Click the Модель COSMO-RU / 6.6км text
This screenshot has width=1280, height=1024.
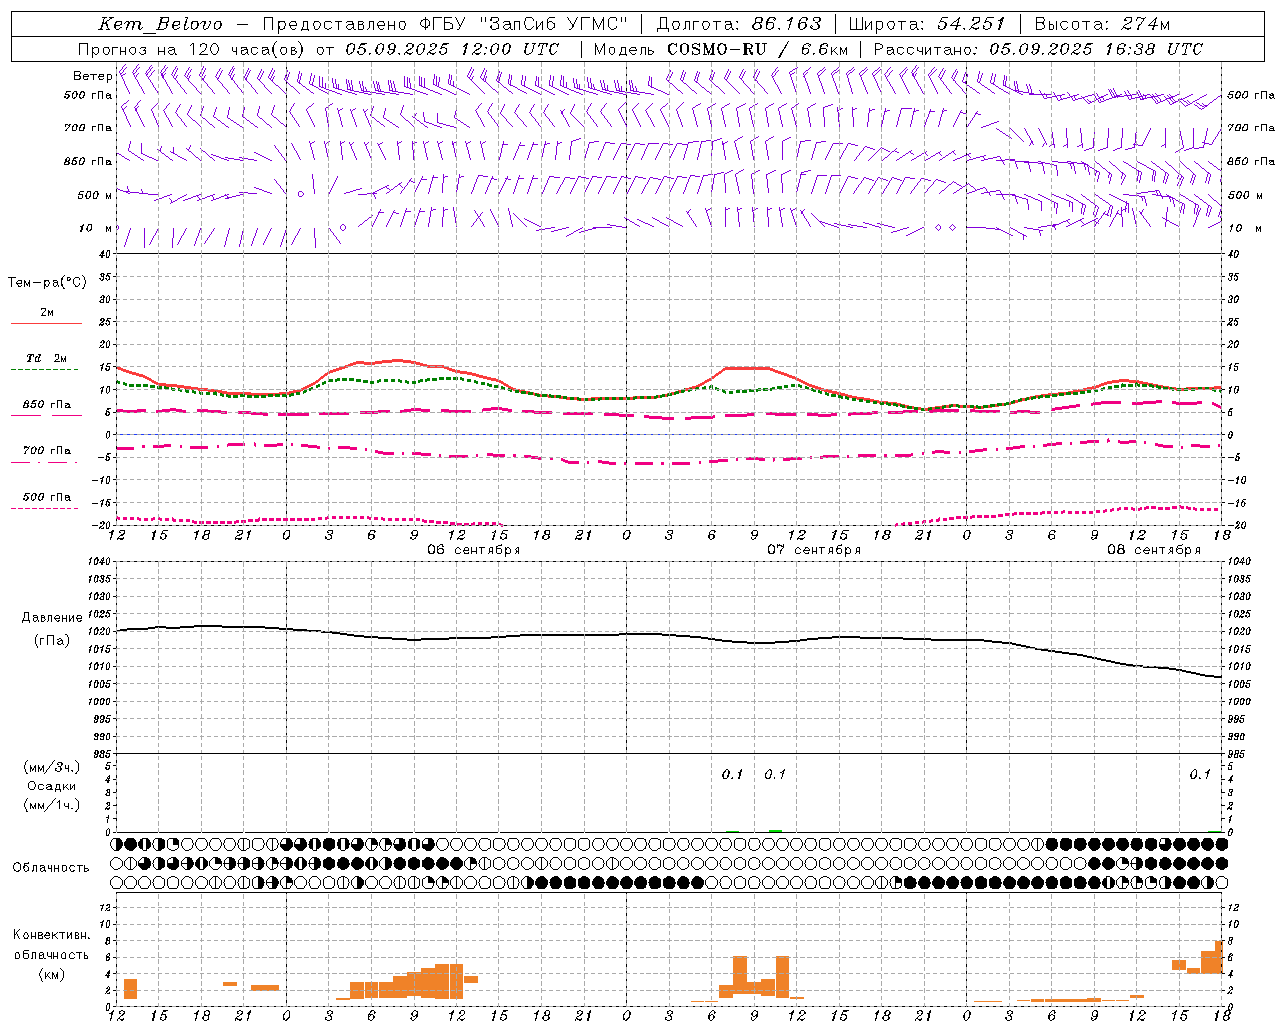pos(721,49)
